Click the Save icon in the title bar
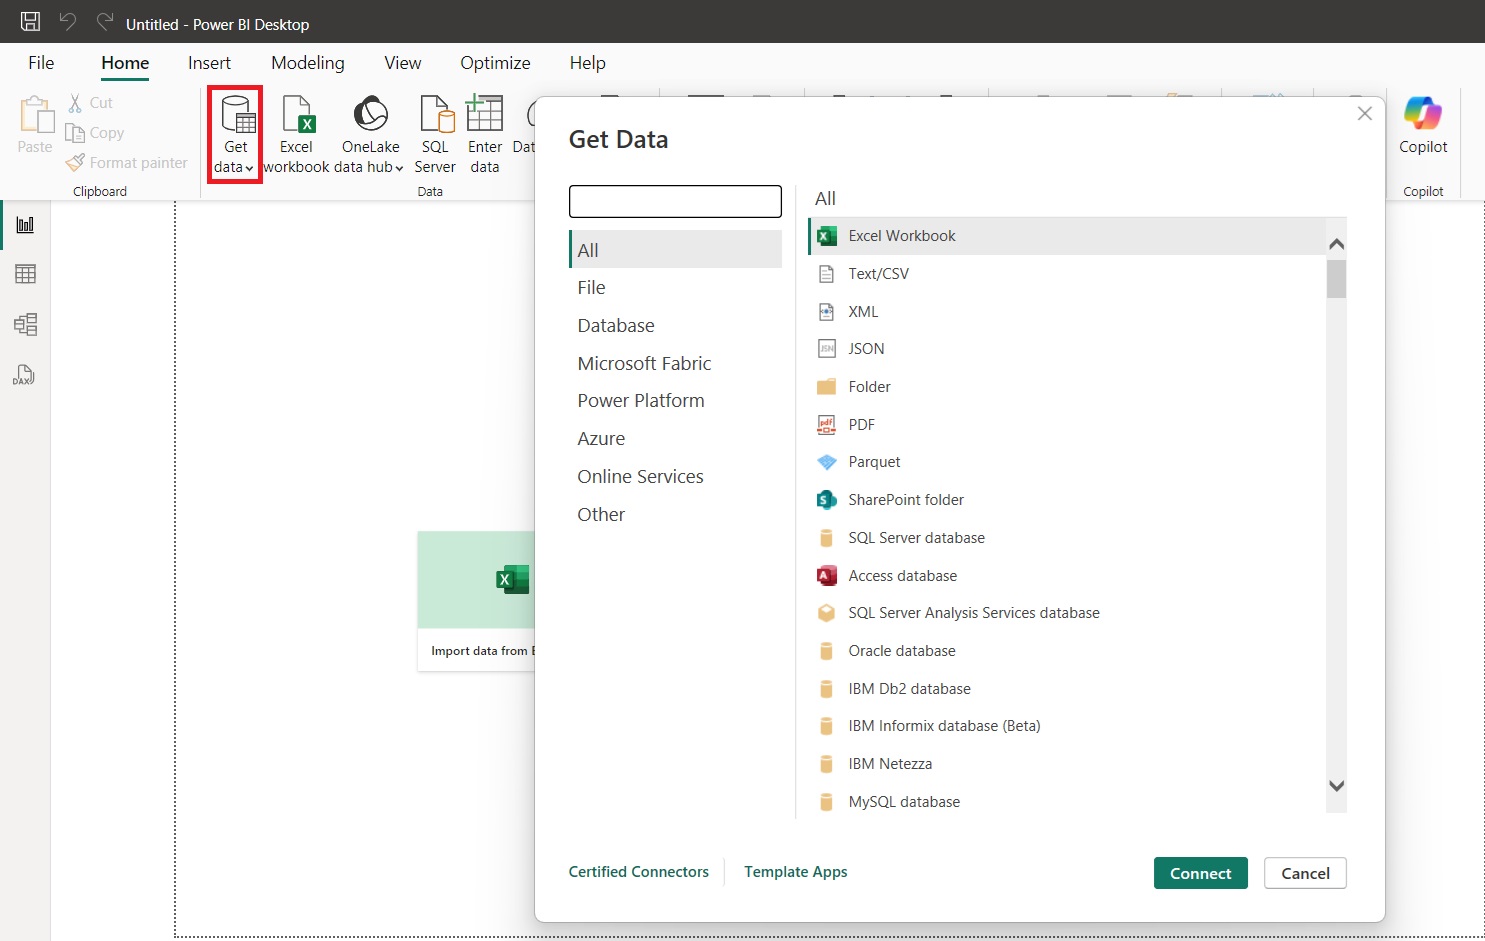The width and height of the screenshot is (1485, 941). (x=29, y=21)
